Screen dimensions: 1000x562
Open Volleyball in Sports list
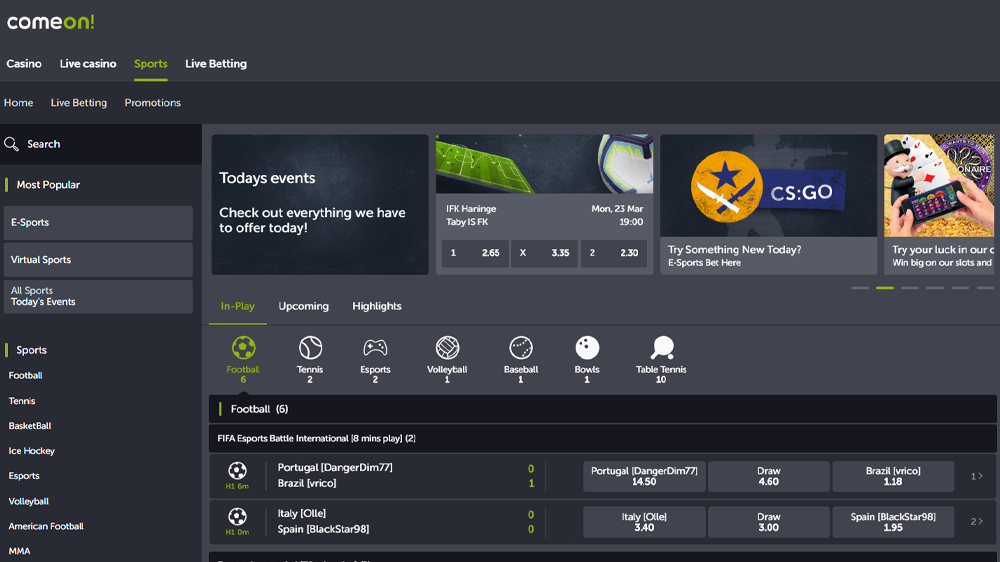(x=29, y=501)
